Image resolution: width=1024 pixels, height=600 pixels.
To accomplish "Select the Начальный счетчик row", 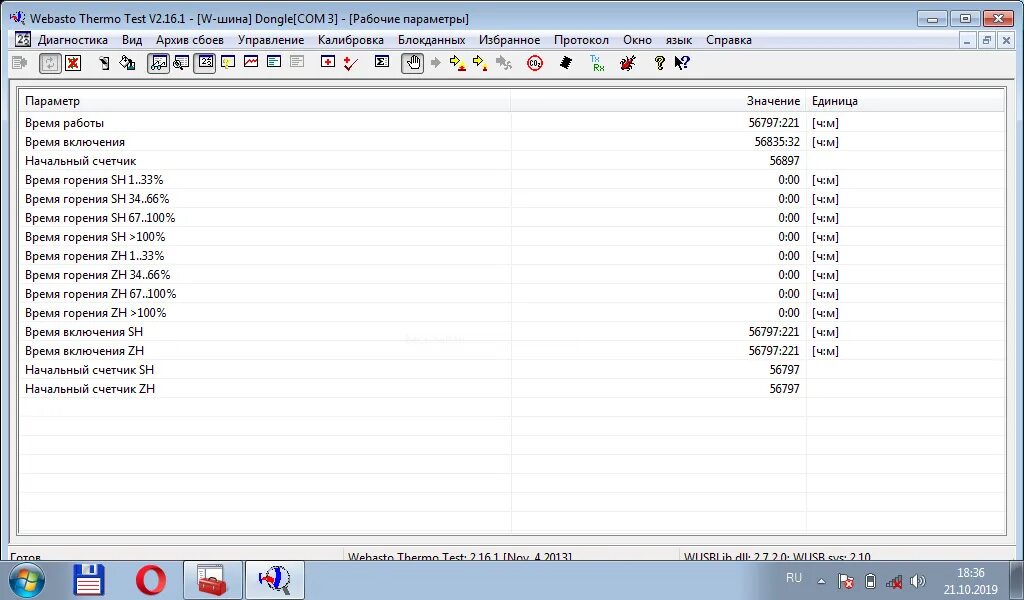I will (512, 161).
